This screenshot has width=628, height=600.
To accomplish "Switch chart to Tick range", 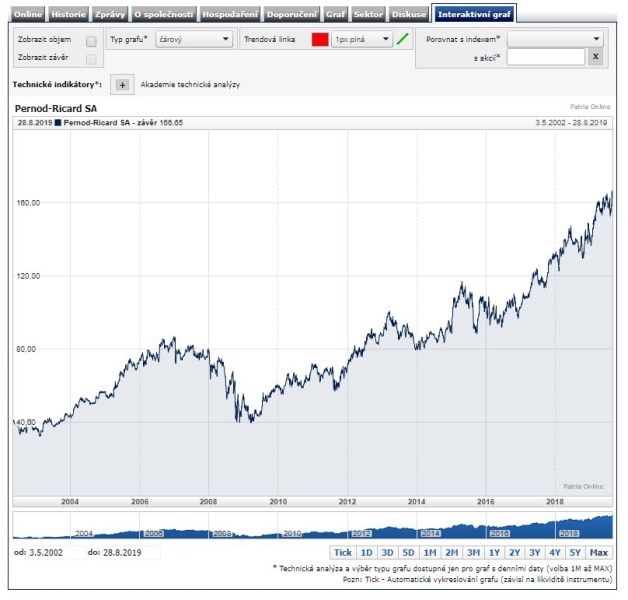I will pyautogui.click(x=342, y=552).
